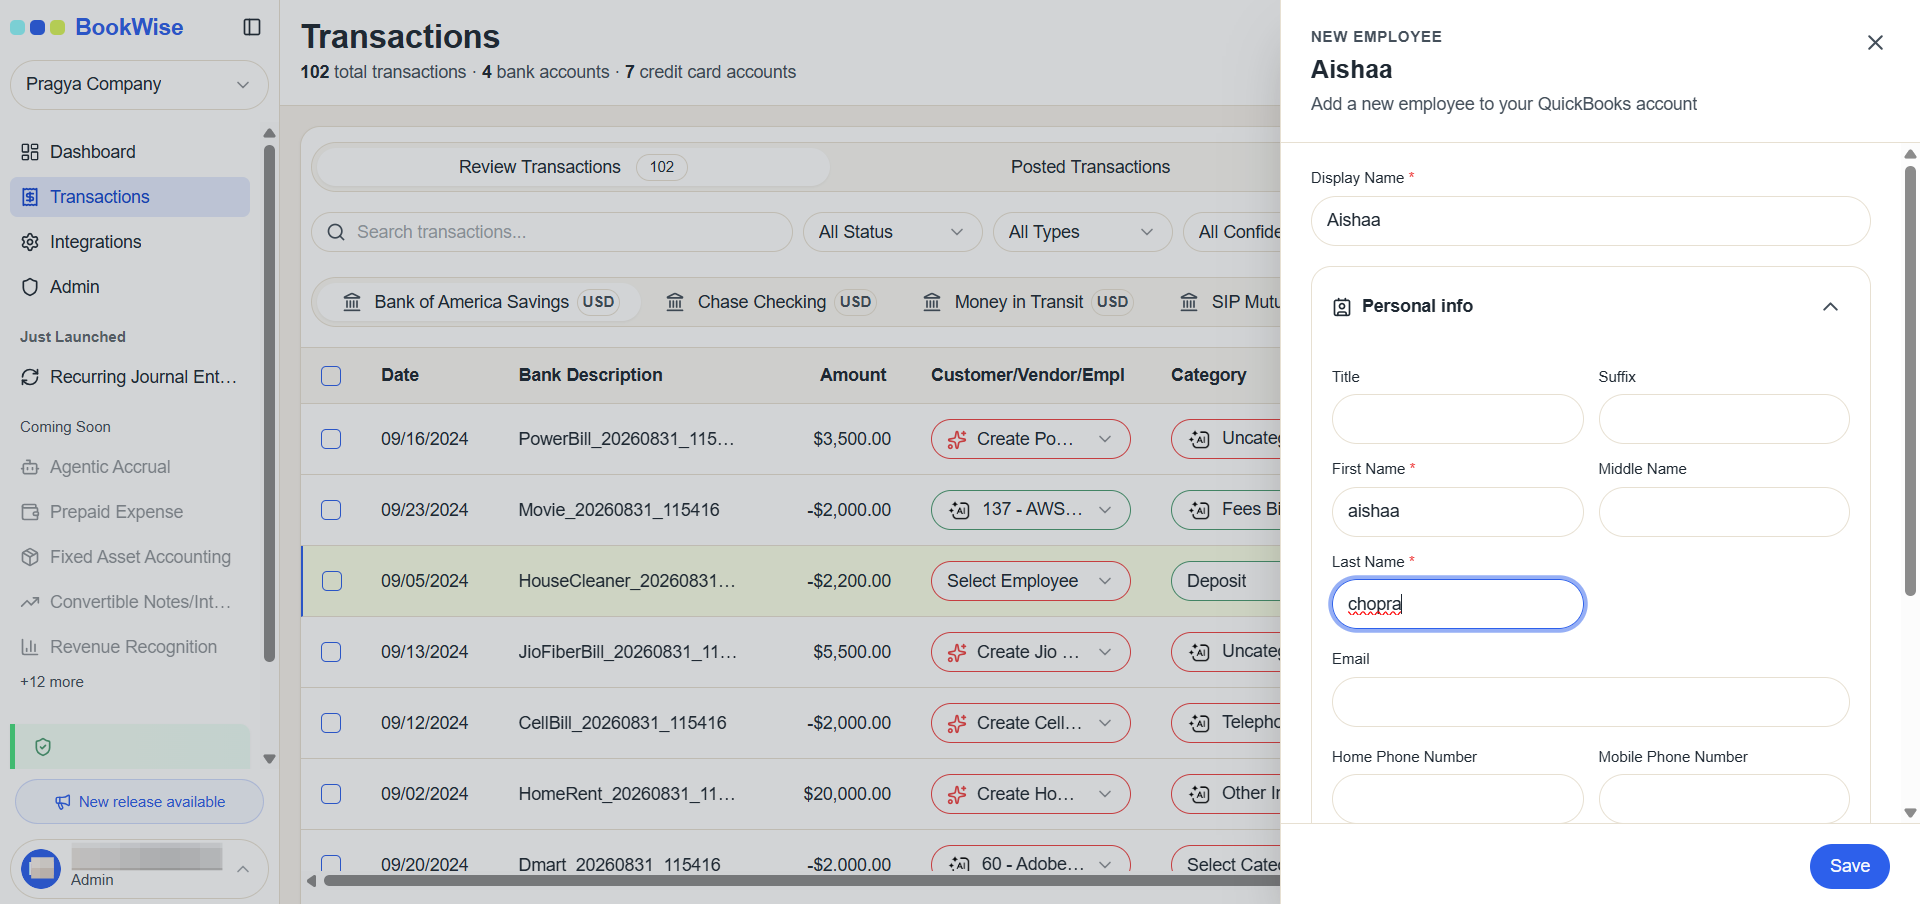Click AI icon in Fees Bi… category cell
1920x904 pixels.
(1199, 510)
